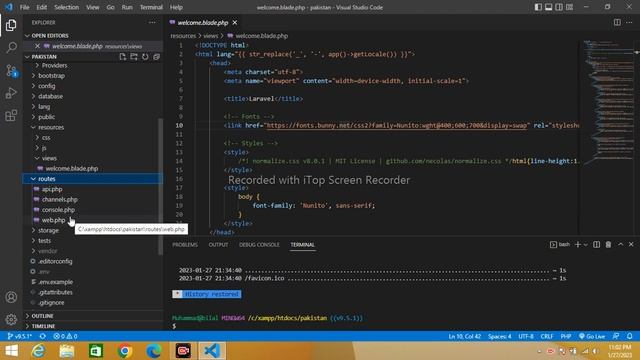The height and width of the screenshot is (360, 640).
Task: Collapse the Open Editors section
Action: tap(50, 36)
